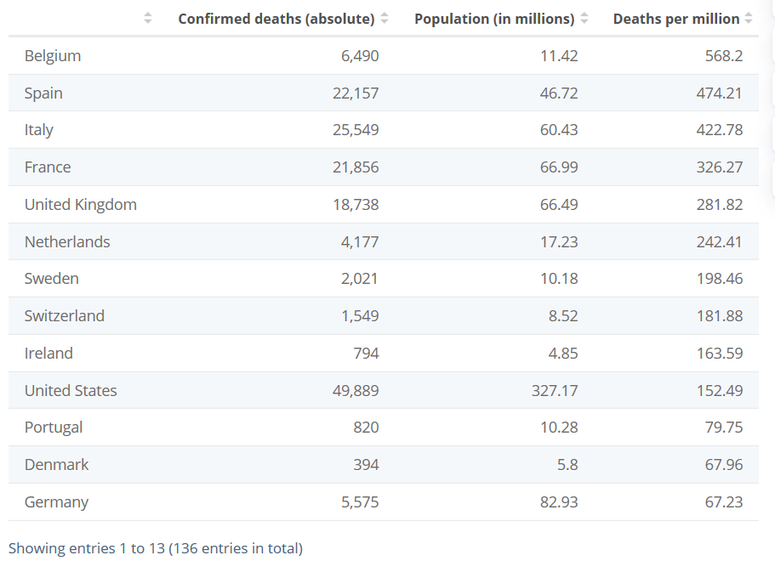Click sort arrows beside Deaths per million
This screenshot has width=775, height=561.
pos(749,19)
